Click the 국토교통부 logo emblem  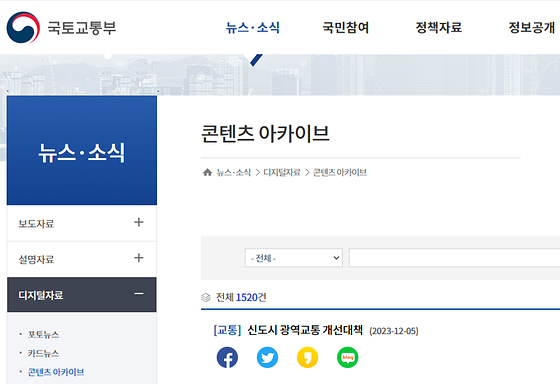[x=23, y=27]
